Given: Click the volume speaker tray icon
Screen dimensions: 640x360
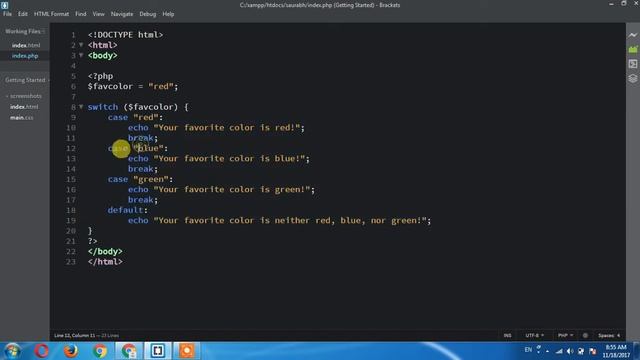Looking at the screenshot, I should 570,351.
